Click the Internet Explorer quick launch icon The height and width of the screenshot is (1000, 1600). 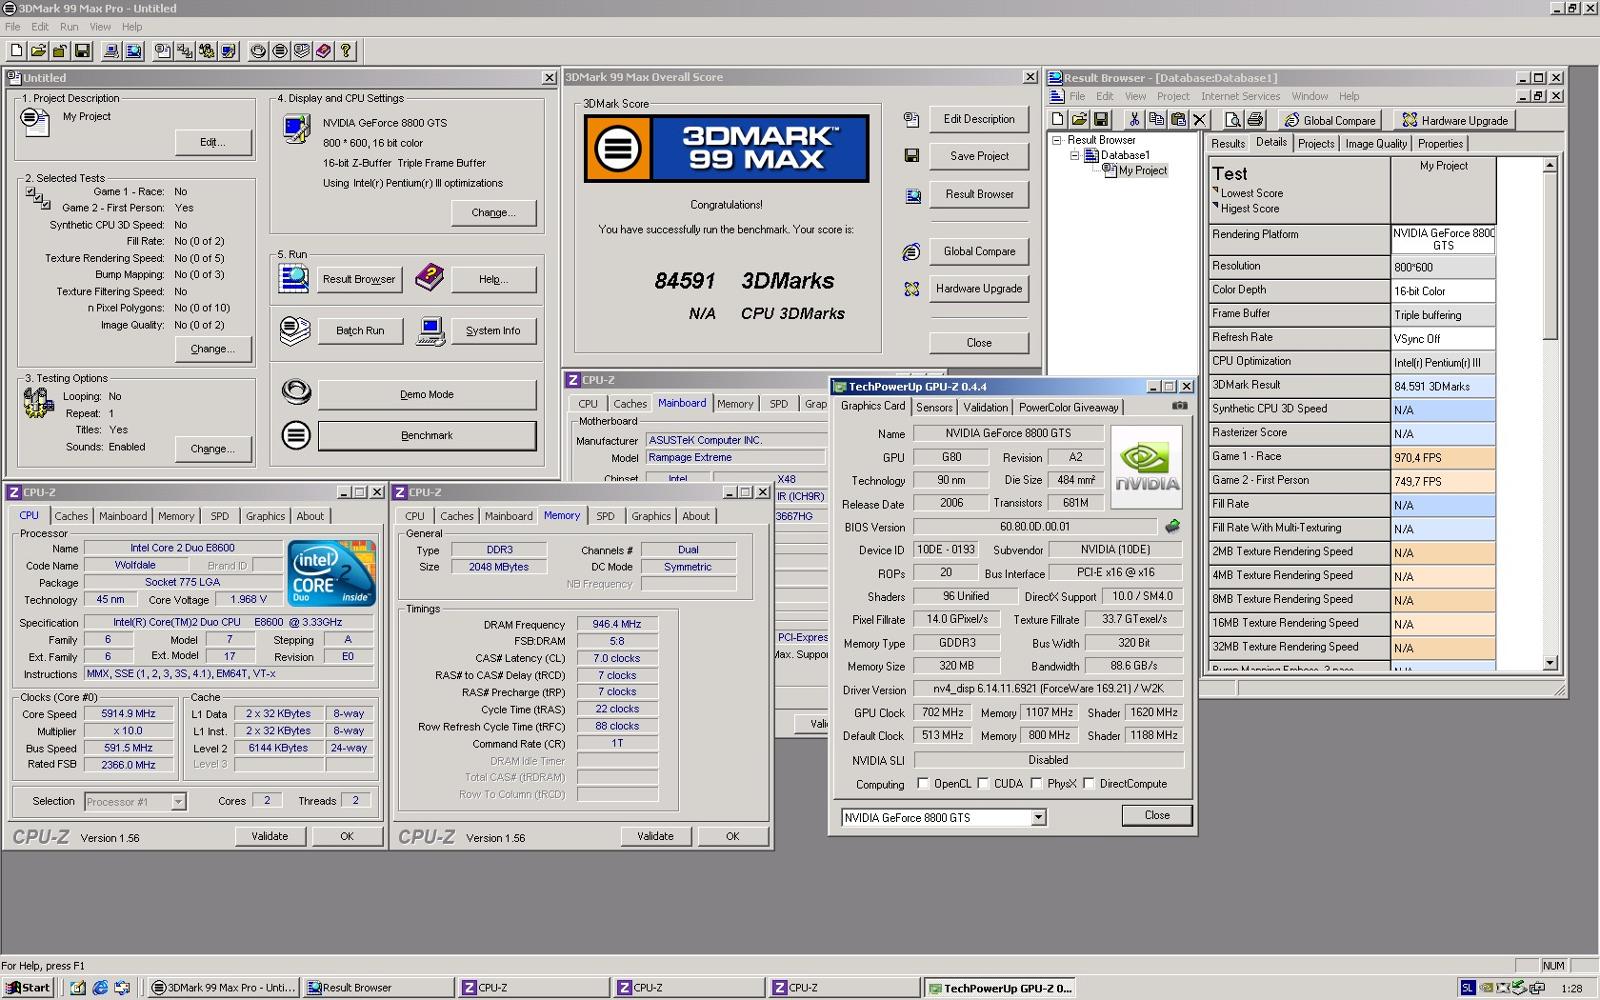[100, 988]
